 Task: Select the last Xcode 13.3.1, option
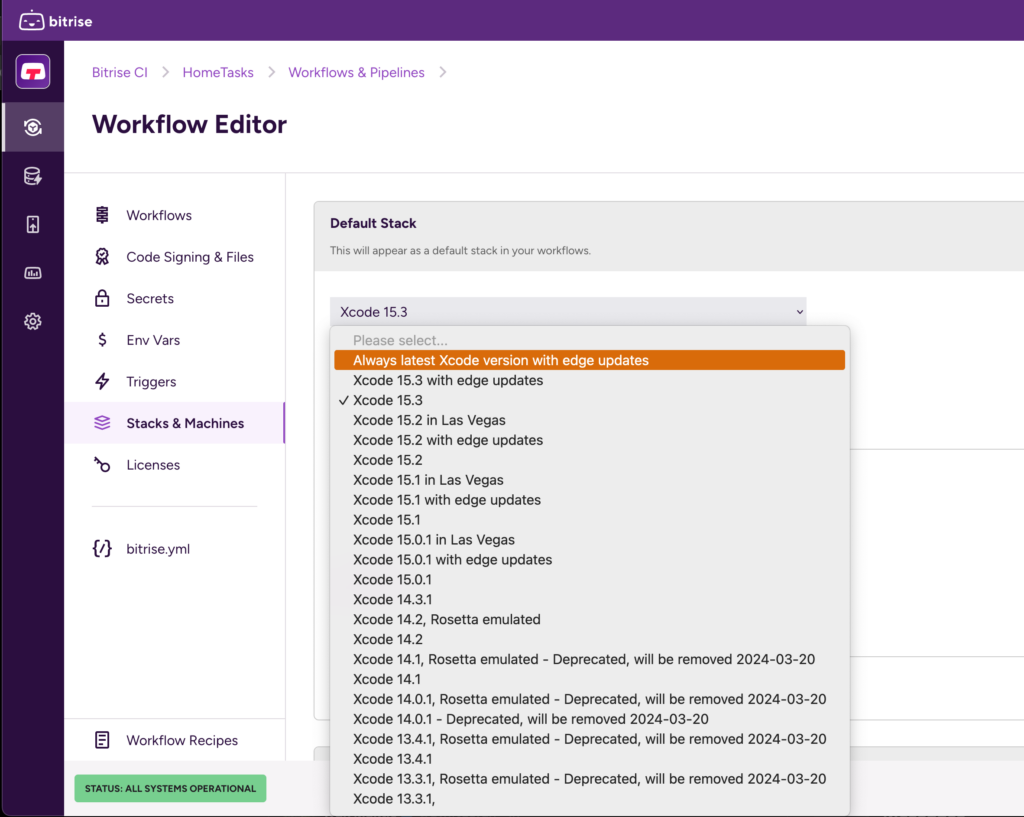[589, 798]
